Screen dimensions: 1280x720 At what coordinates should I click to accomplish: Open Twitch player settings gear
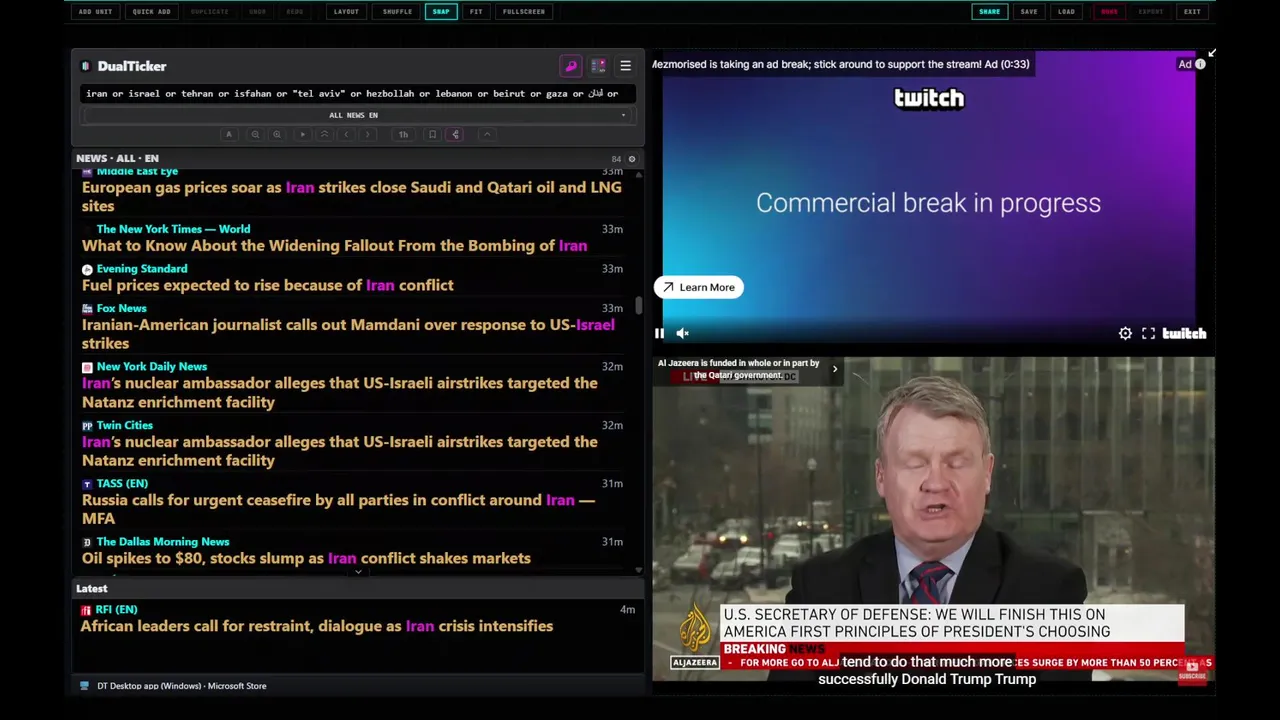click(x=1125, y=334)
